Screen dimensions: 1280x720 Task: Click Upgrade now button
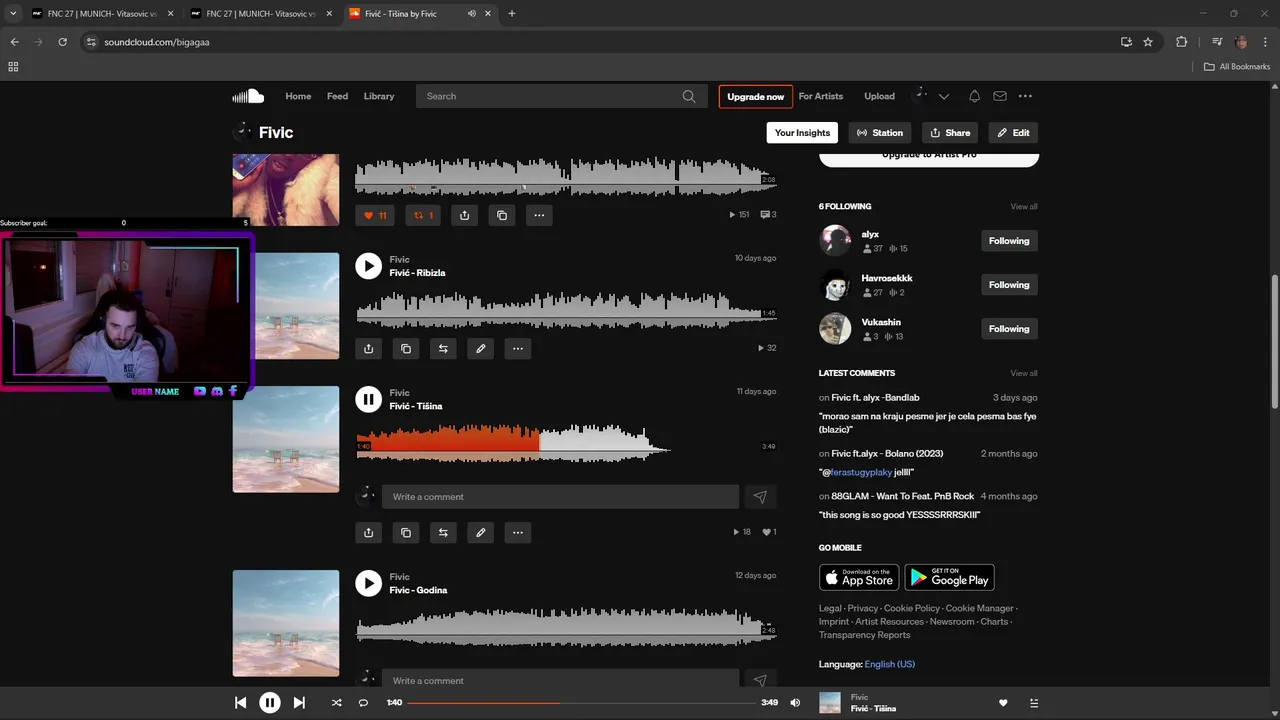(756, 97)
